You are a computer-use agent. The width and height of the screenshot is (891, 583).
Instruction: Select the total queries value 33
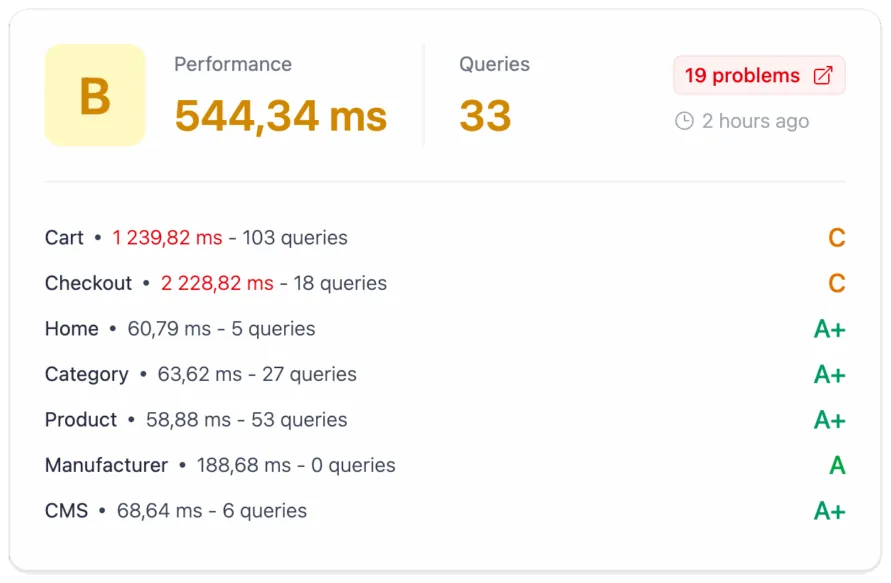tap(485, 116)
